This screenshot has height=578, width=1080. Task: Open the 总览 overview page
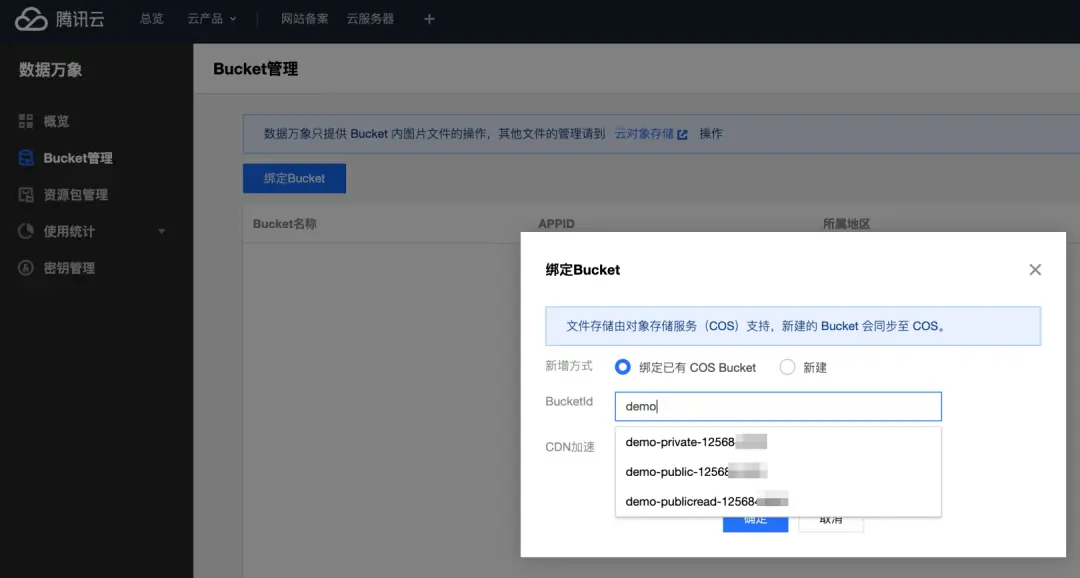point(152,19)
